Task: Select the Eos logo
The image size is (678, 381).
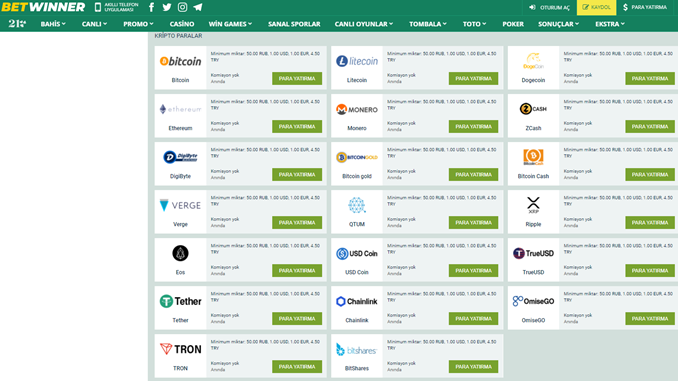Action: pos(180,253)
